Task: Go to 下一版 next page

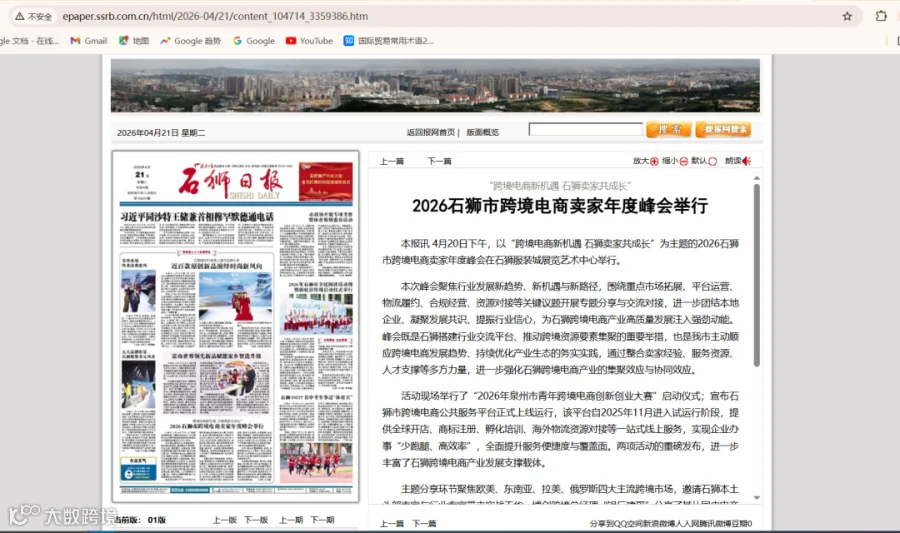Action: (x=256, y=520)
